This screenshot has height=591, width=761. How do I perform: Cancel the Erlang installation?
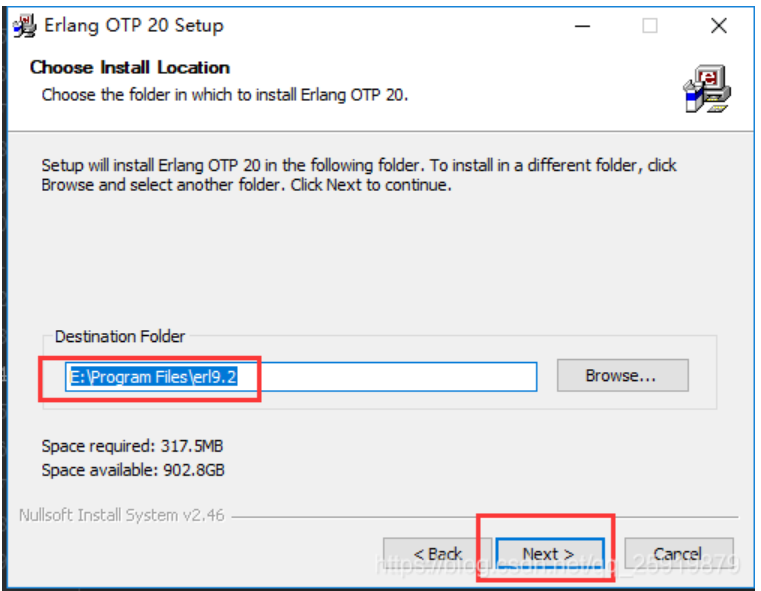[677, 554]
